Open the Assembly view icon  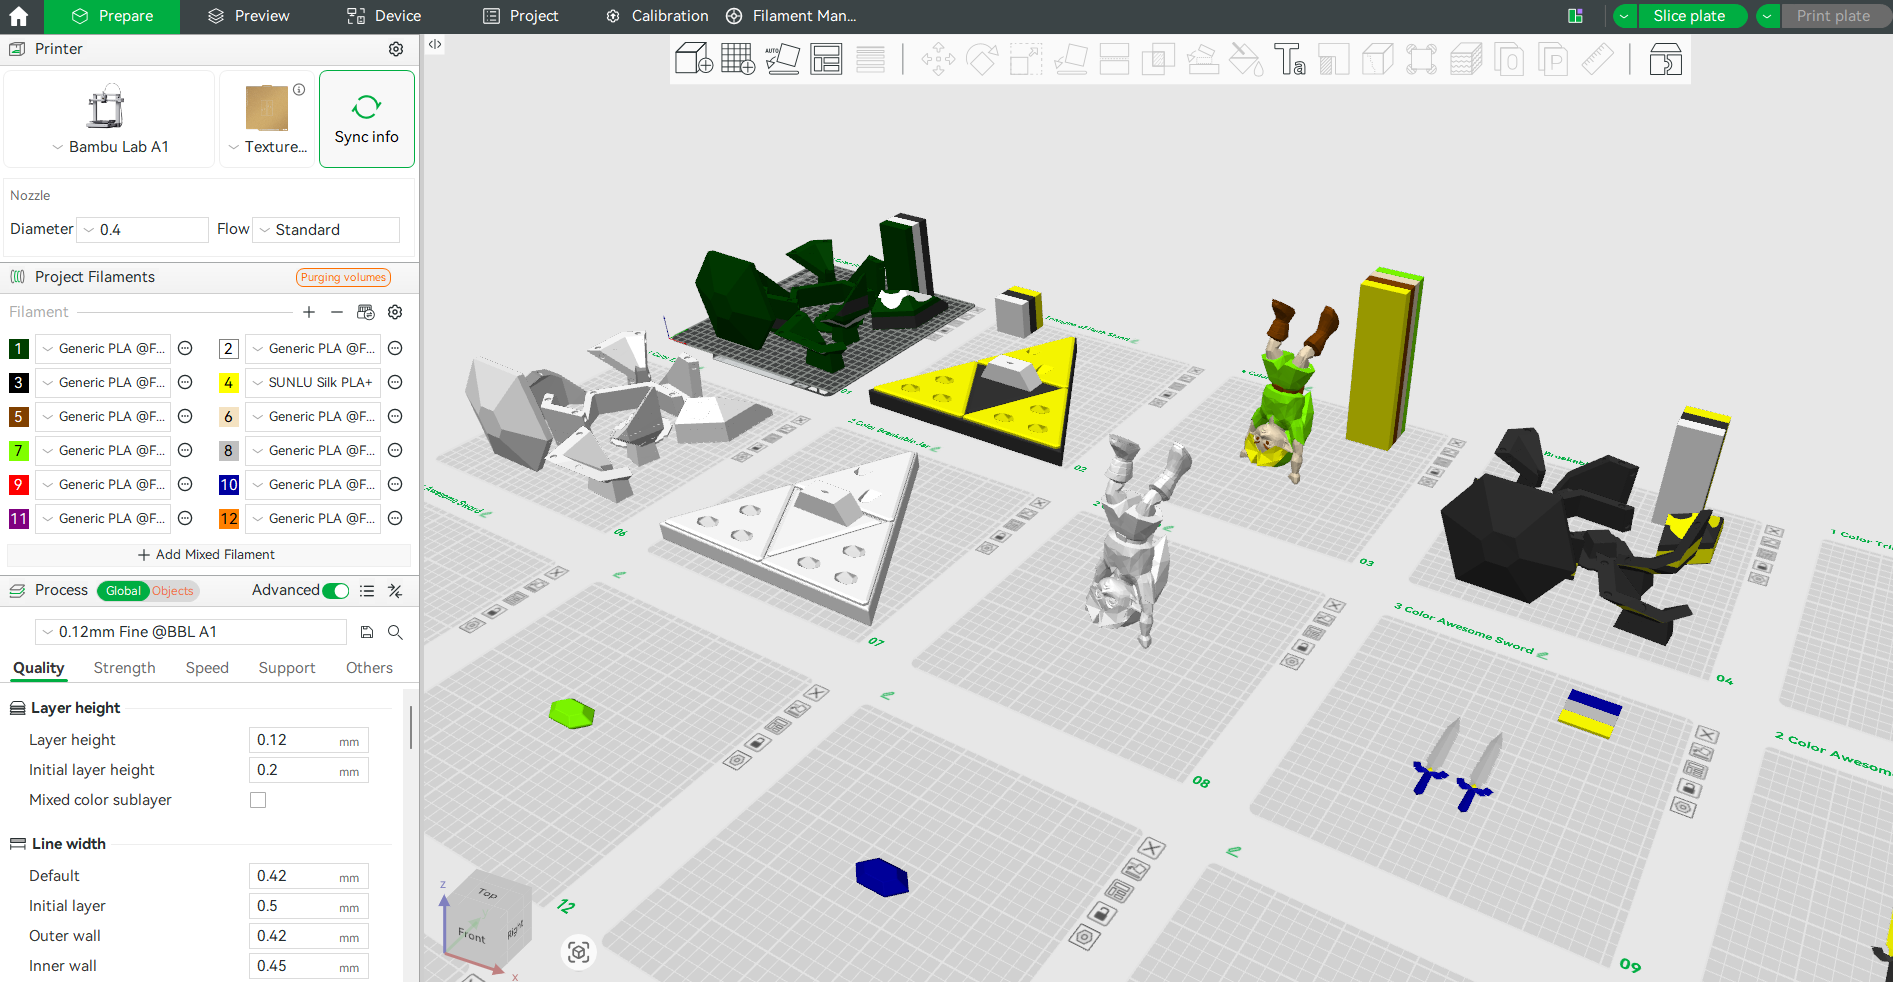tap(1665, 59)
